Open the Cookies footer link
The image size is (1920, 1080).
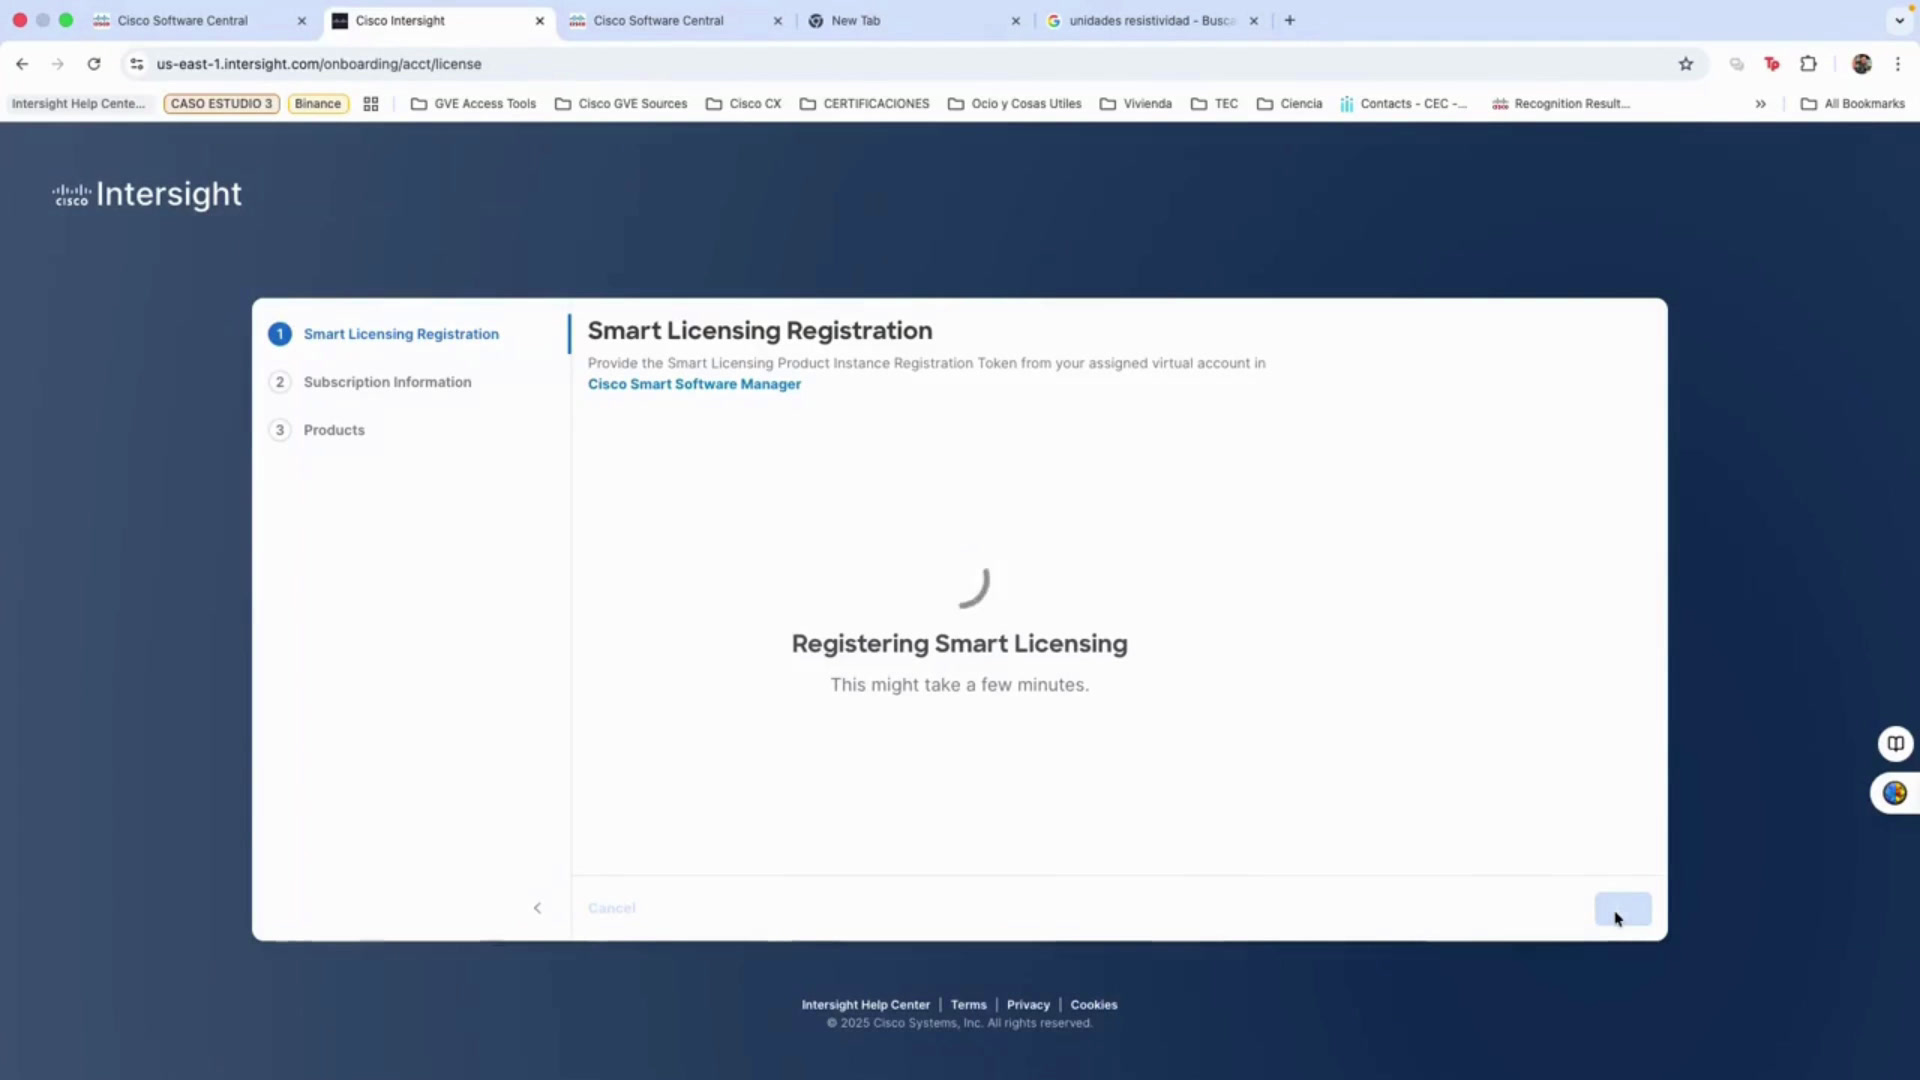tap(1094, 1005)
